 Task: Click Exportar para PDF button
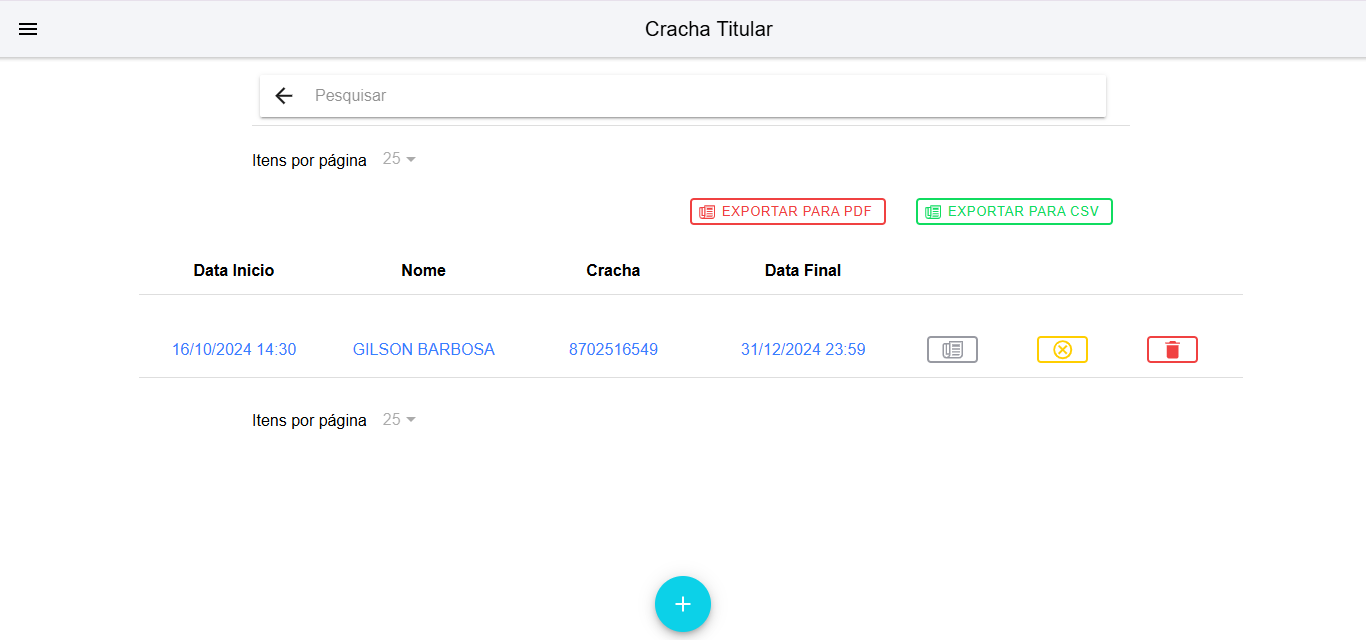click(x=787, y=211)
